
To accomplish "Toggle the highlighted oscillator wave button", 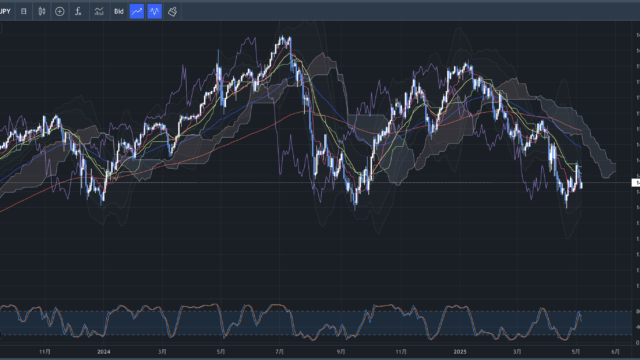I will tap(155, 11).
